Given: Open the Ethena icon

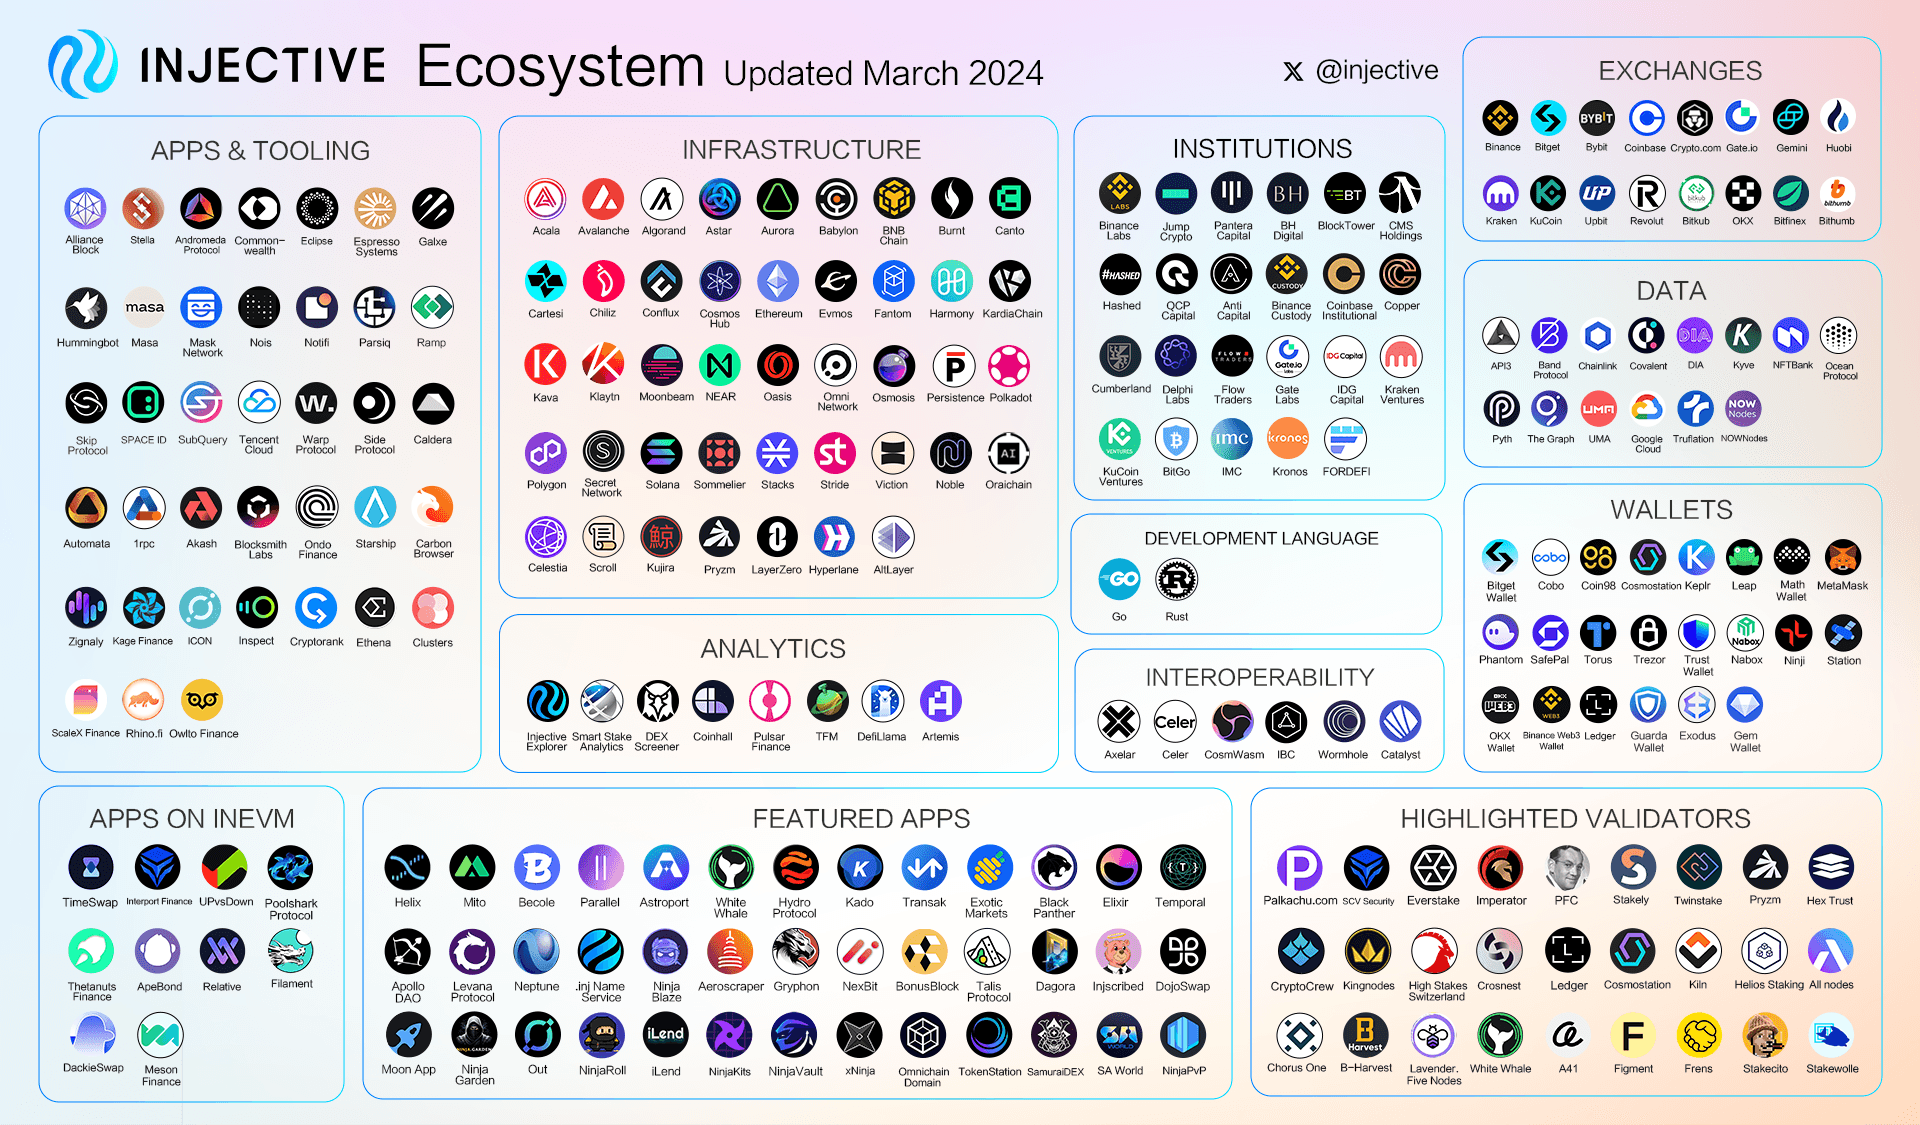Looking at the screenshot, I should [x=375, y=608].
